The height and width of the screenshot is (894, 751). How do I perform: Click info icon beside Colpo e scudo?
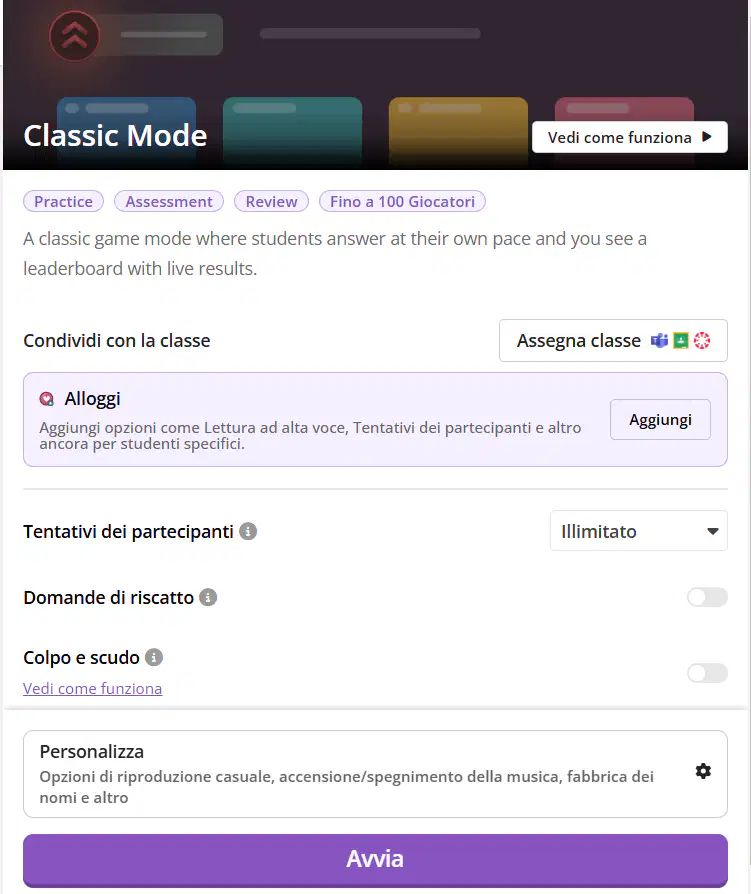click(154, 657)
